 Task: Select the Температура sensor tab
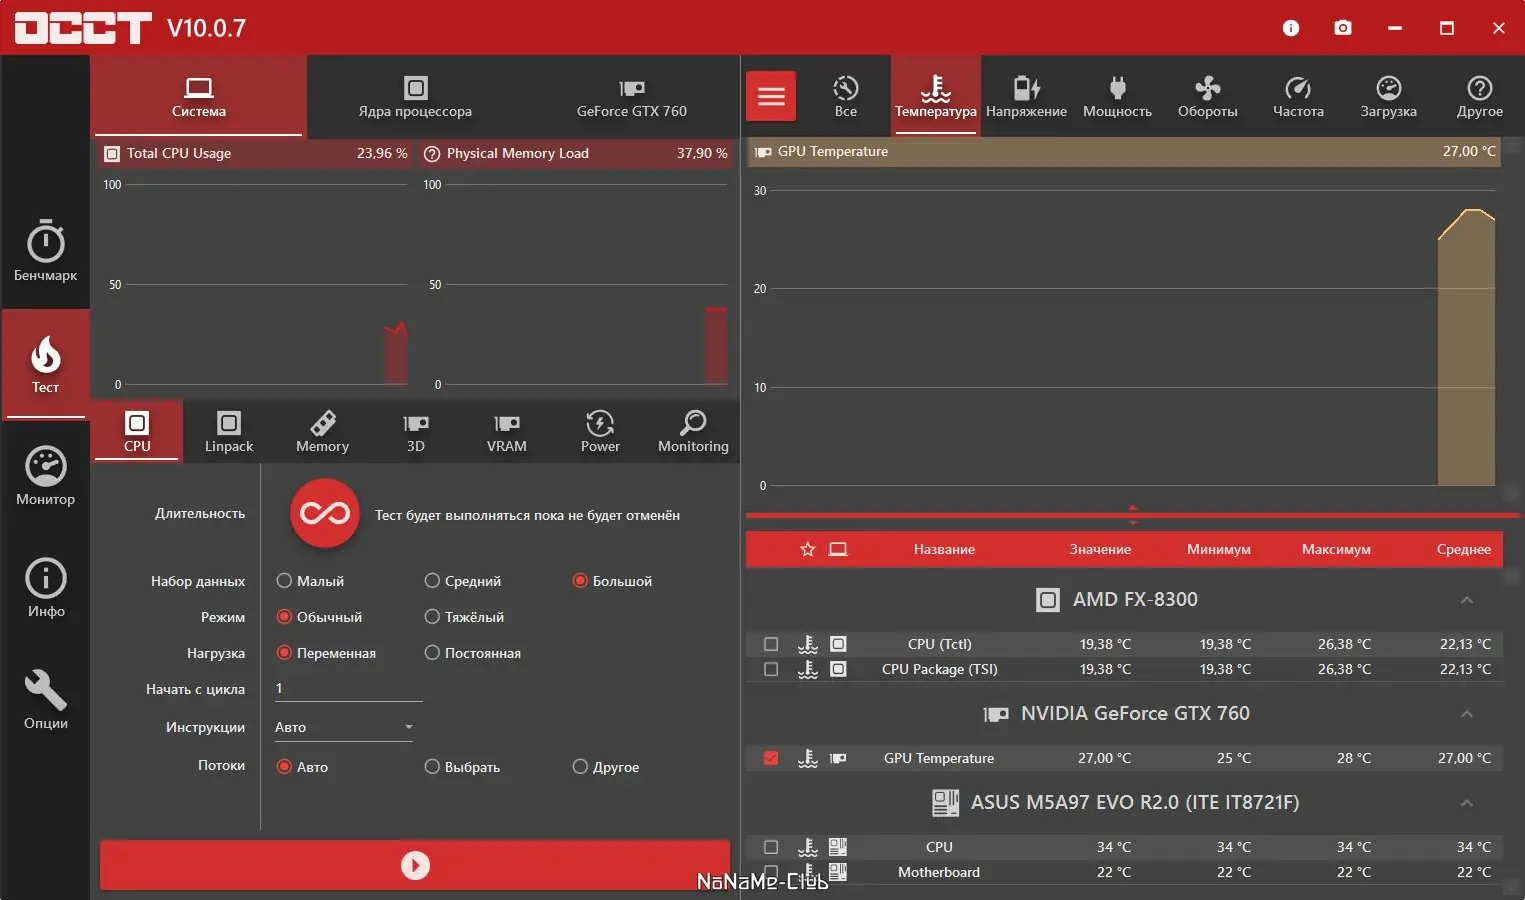pos(936,96)
